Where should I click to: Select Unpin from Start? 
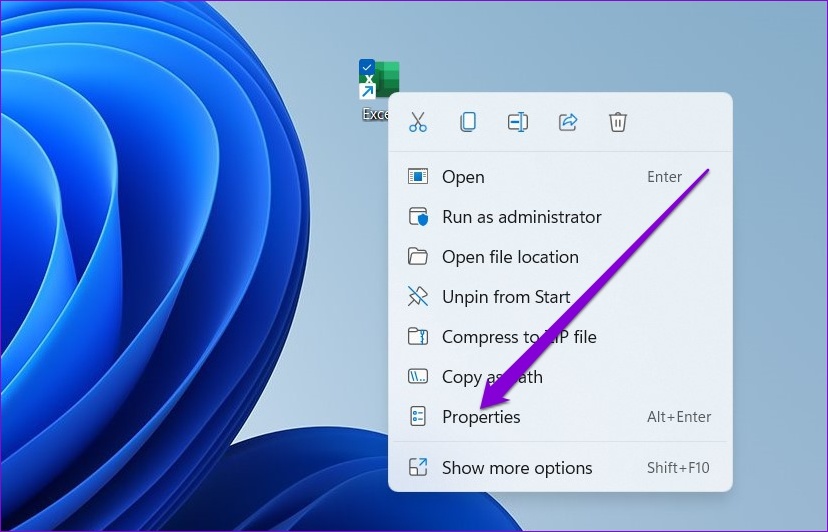click(560, 297)
